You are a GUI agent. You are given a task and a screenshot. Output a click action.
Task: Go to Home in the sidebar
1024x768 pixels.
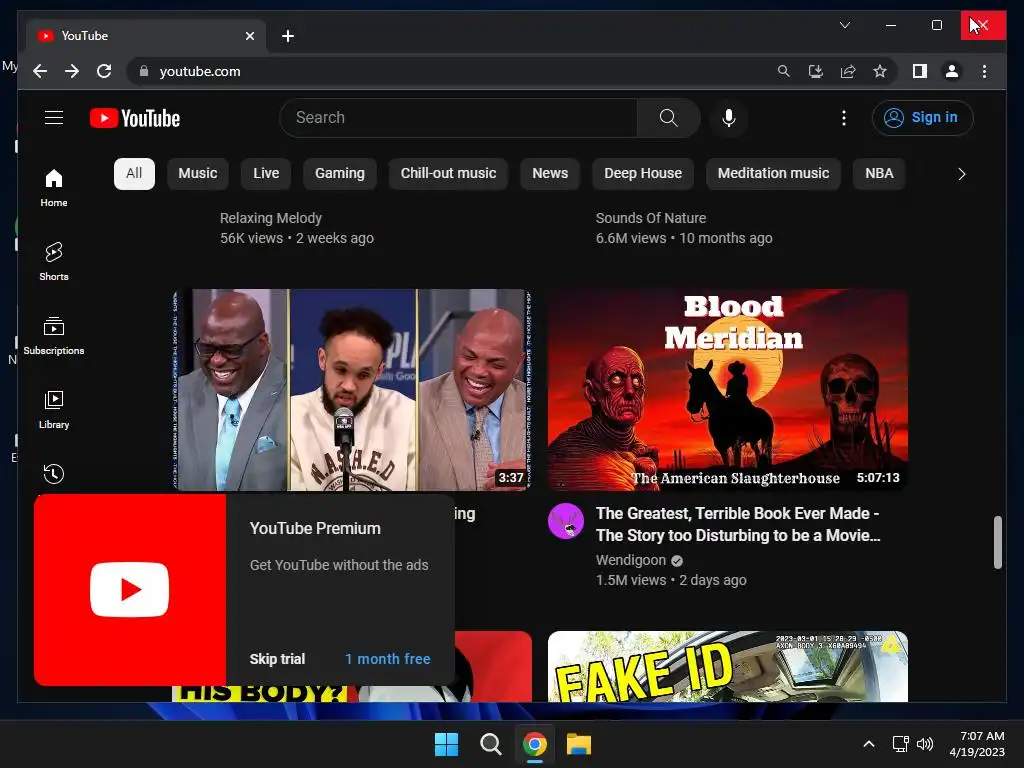[54, 187]
